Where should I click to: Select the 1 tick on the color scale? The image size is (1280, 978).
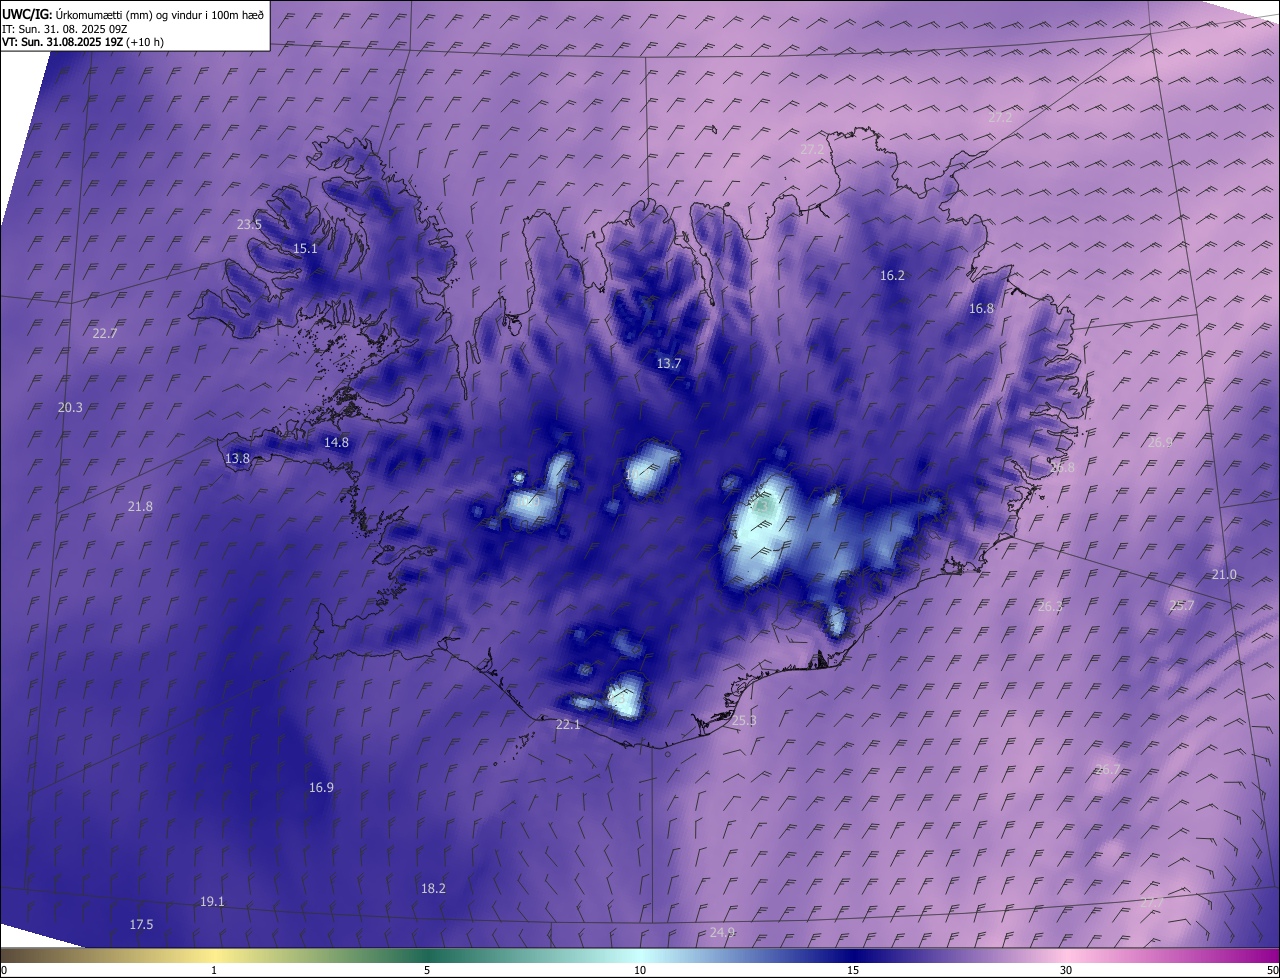coord(214,971)
